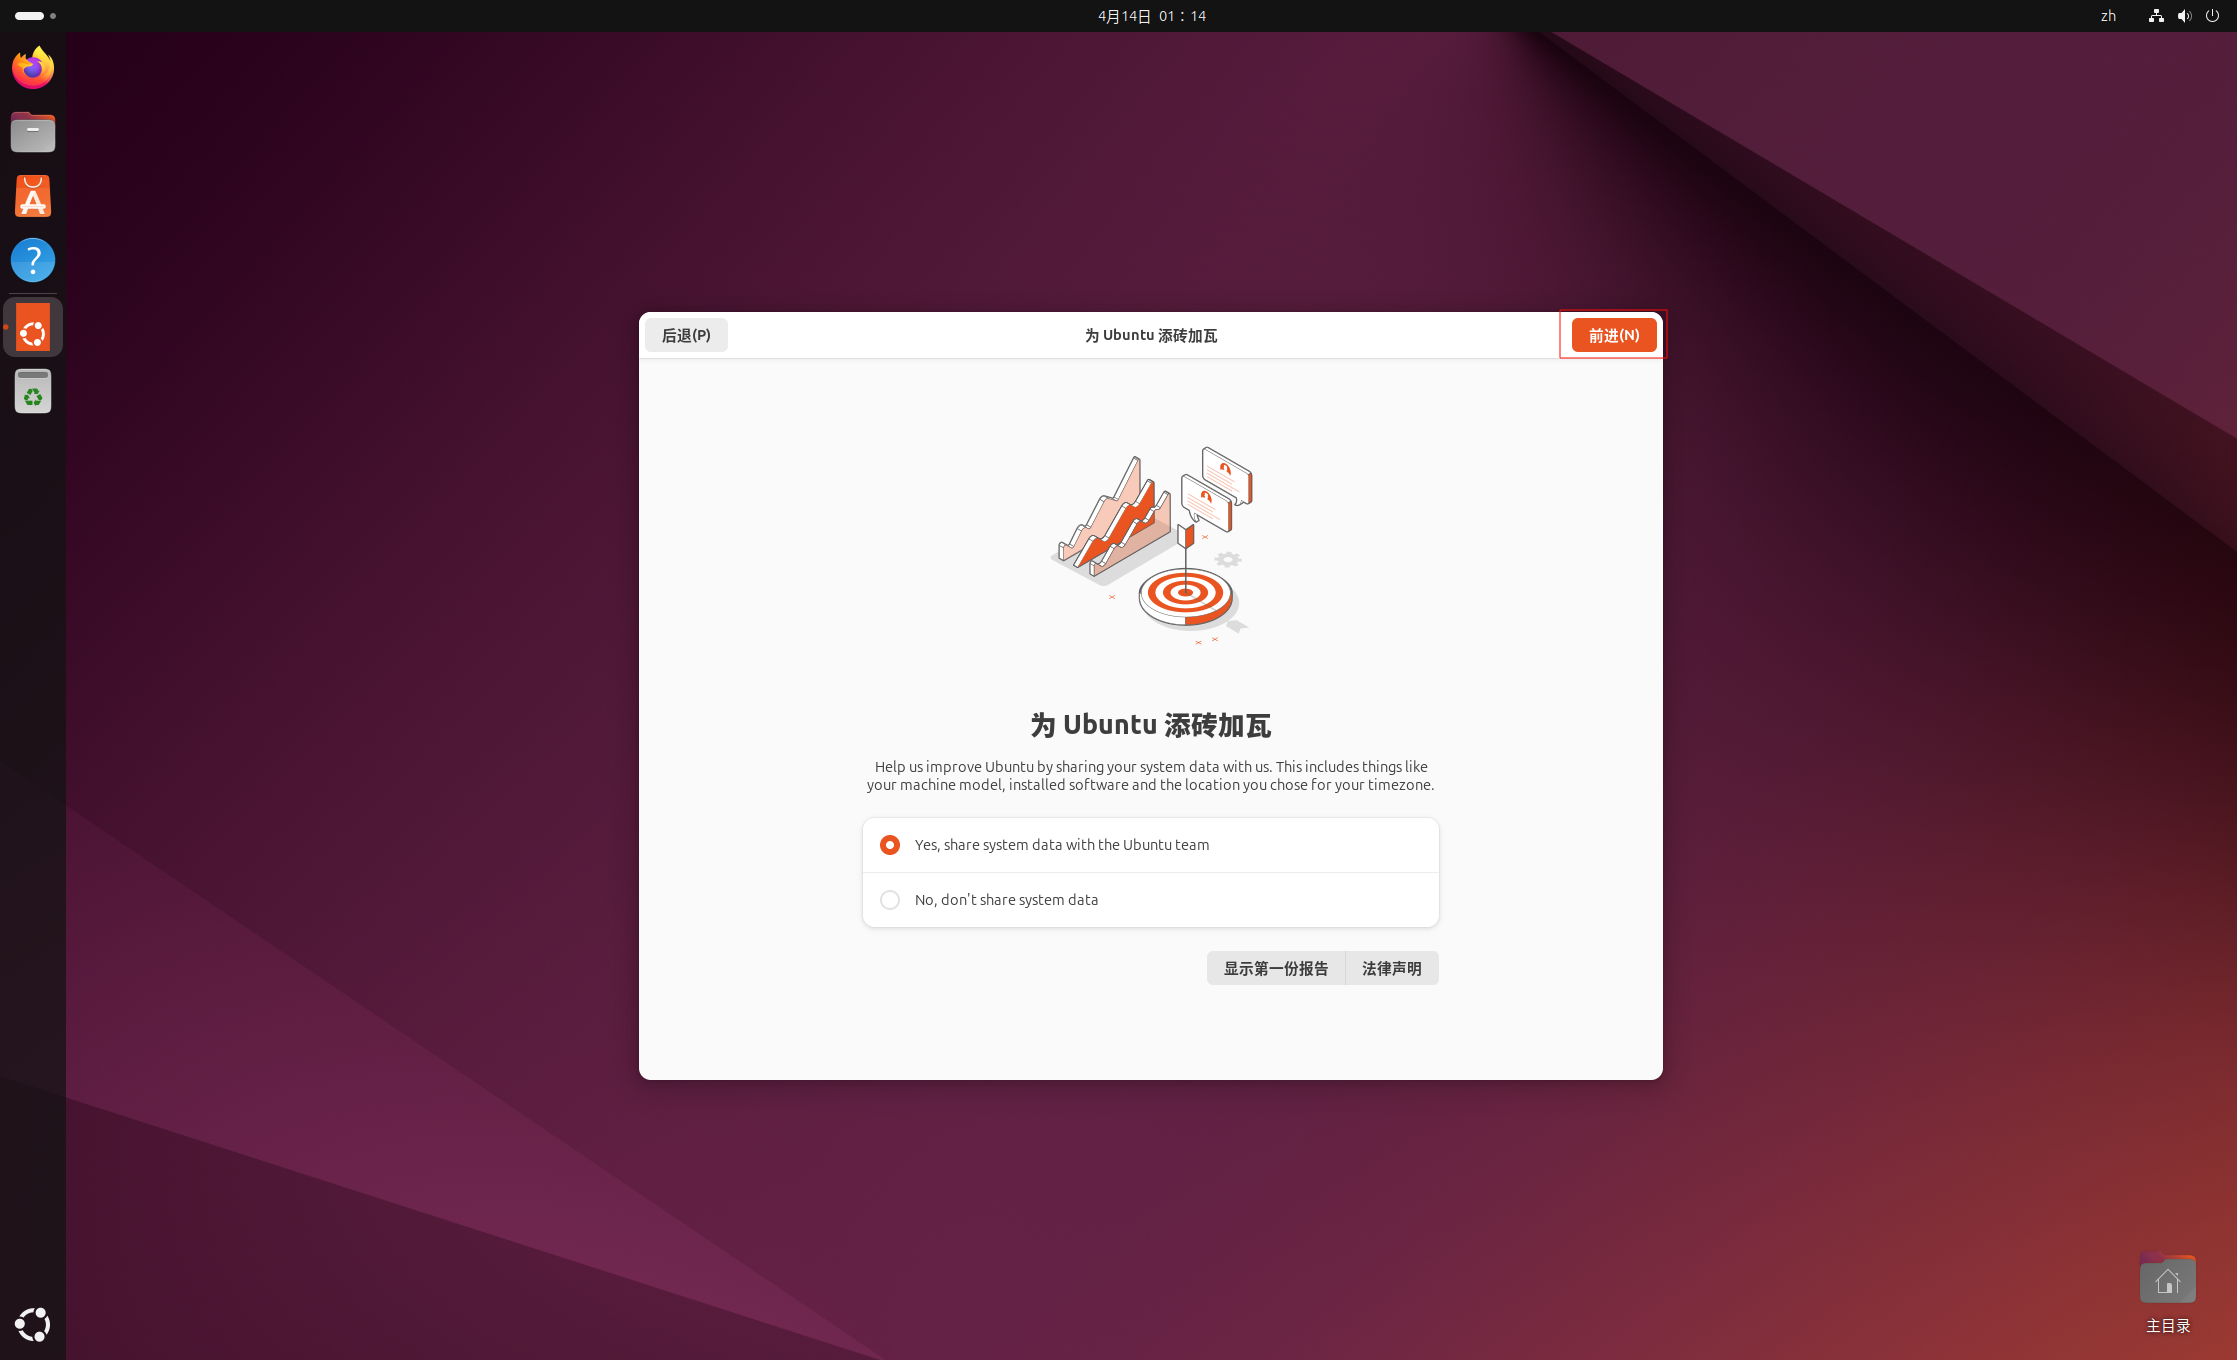Open the Help question-mark icon

pyautogui.click(x=33, y=260)
